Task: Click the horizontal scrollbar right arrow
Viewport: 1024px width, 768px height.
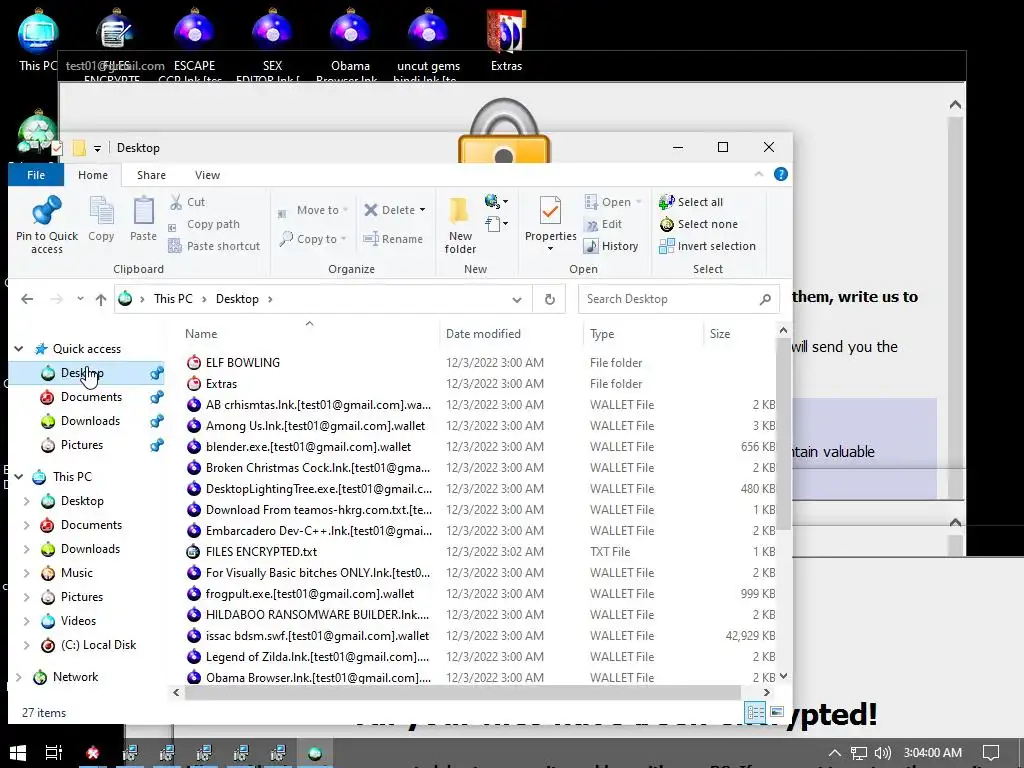Action: (766, 692)
